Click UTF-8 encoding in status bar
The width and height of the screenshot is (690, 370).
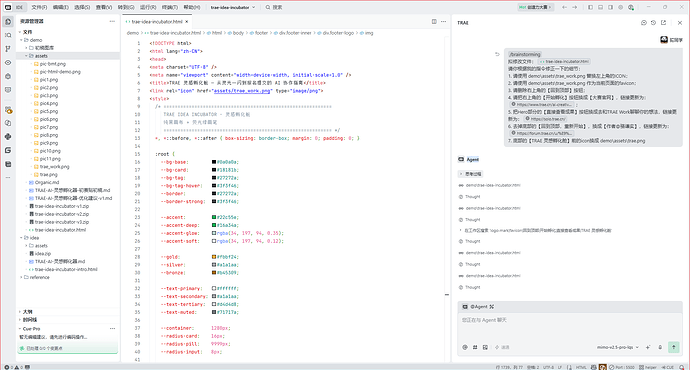tap(548, 367)
